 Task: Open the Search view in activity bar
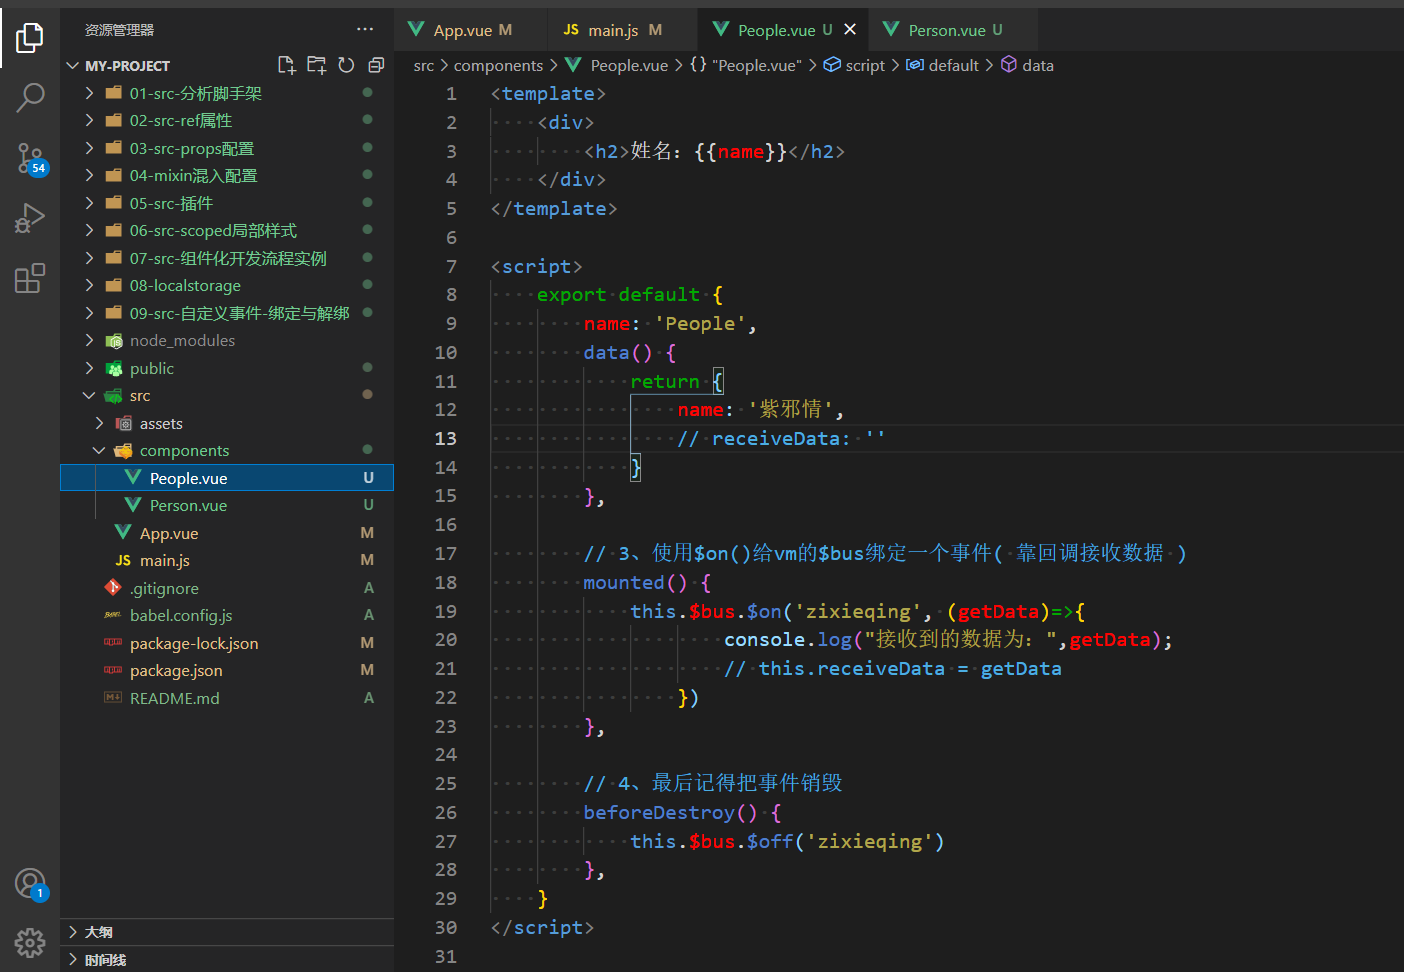[30, 98]
